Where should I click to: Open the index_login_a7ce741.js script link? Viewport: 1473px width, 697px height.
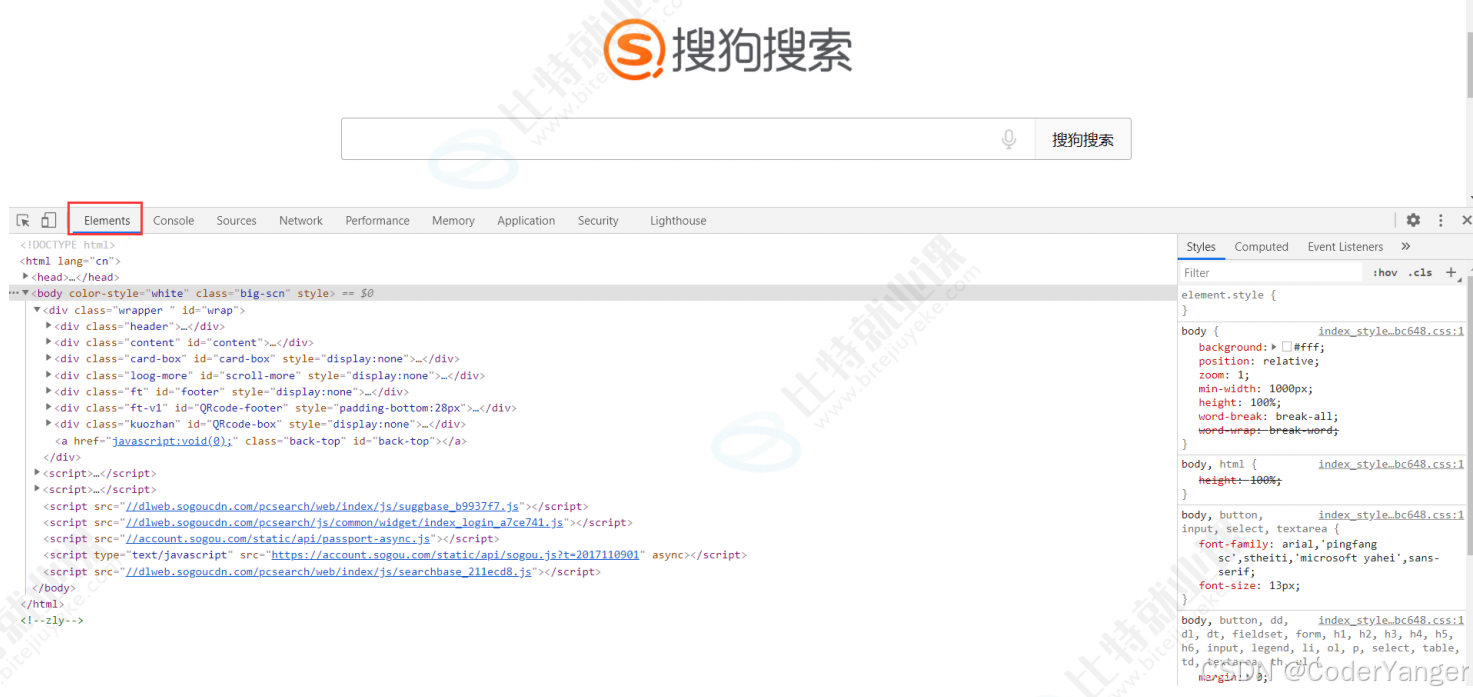coord(345,522)
